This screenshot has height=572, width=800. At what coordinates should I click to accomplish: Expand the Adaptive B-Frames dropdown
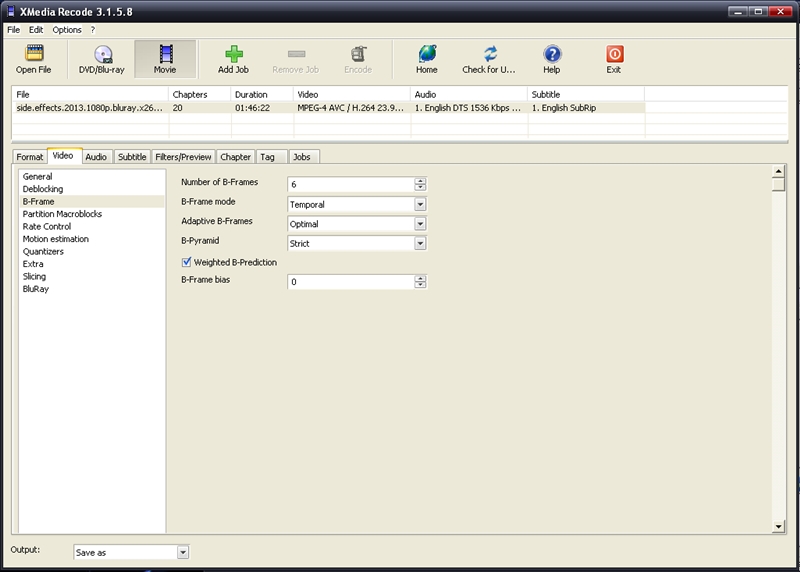420,224
